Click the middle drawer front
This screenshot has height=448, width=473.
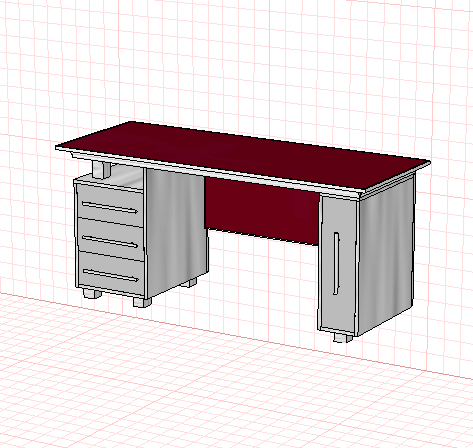(x=110, y=239)
